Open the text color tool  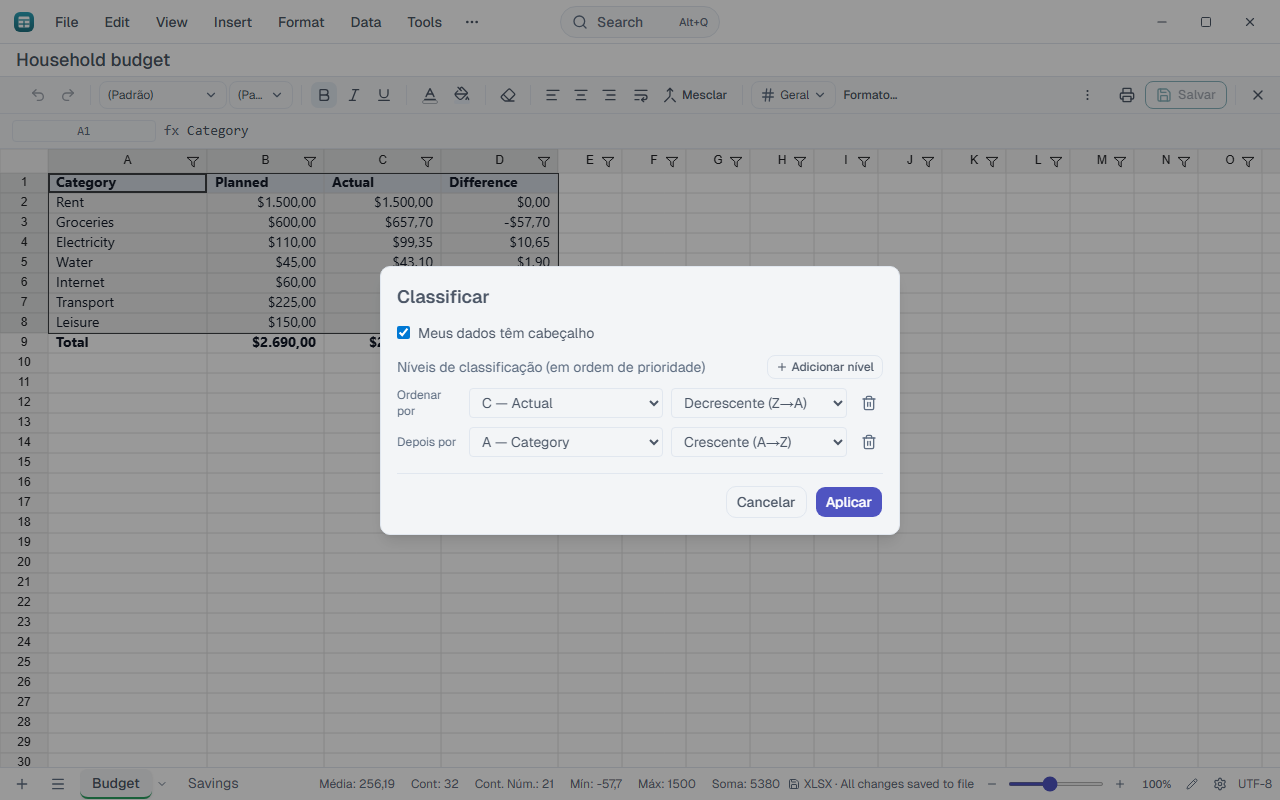pyautogui.click(x=430, y=95)
